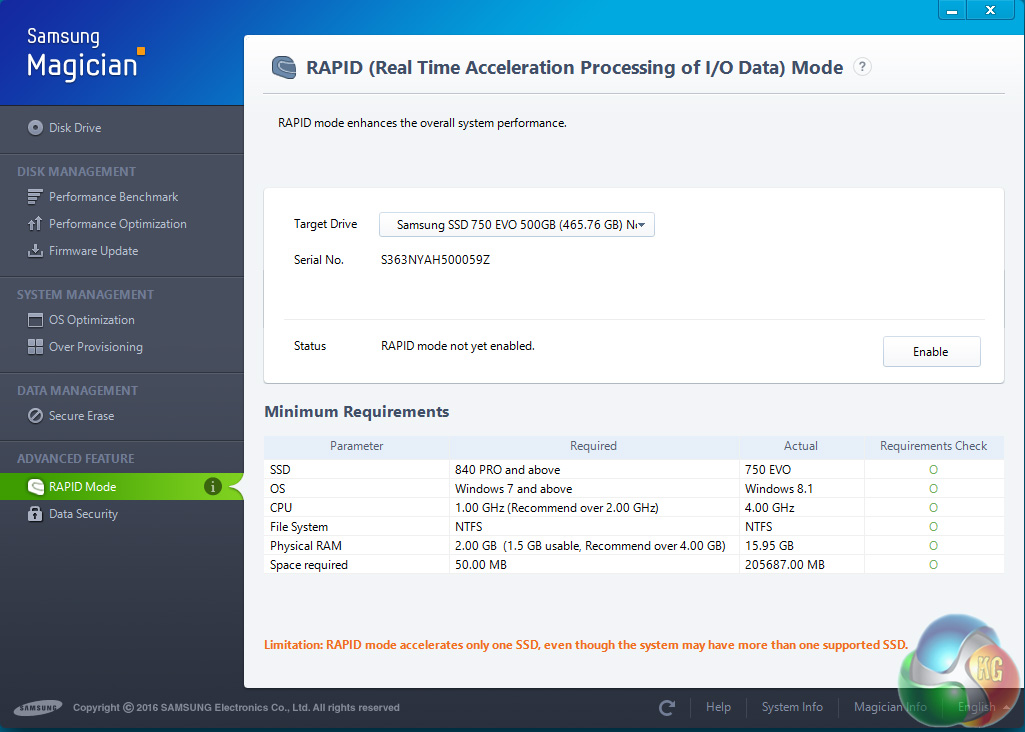Click the CPU requirement check circle
The image size is (1025, 732).
(x=933, y=508)
